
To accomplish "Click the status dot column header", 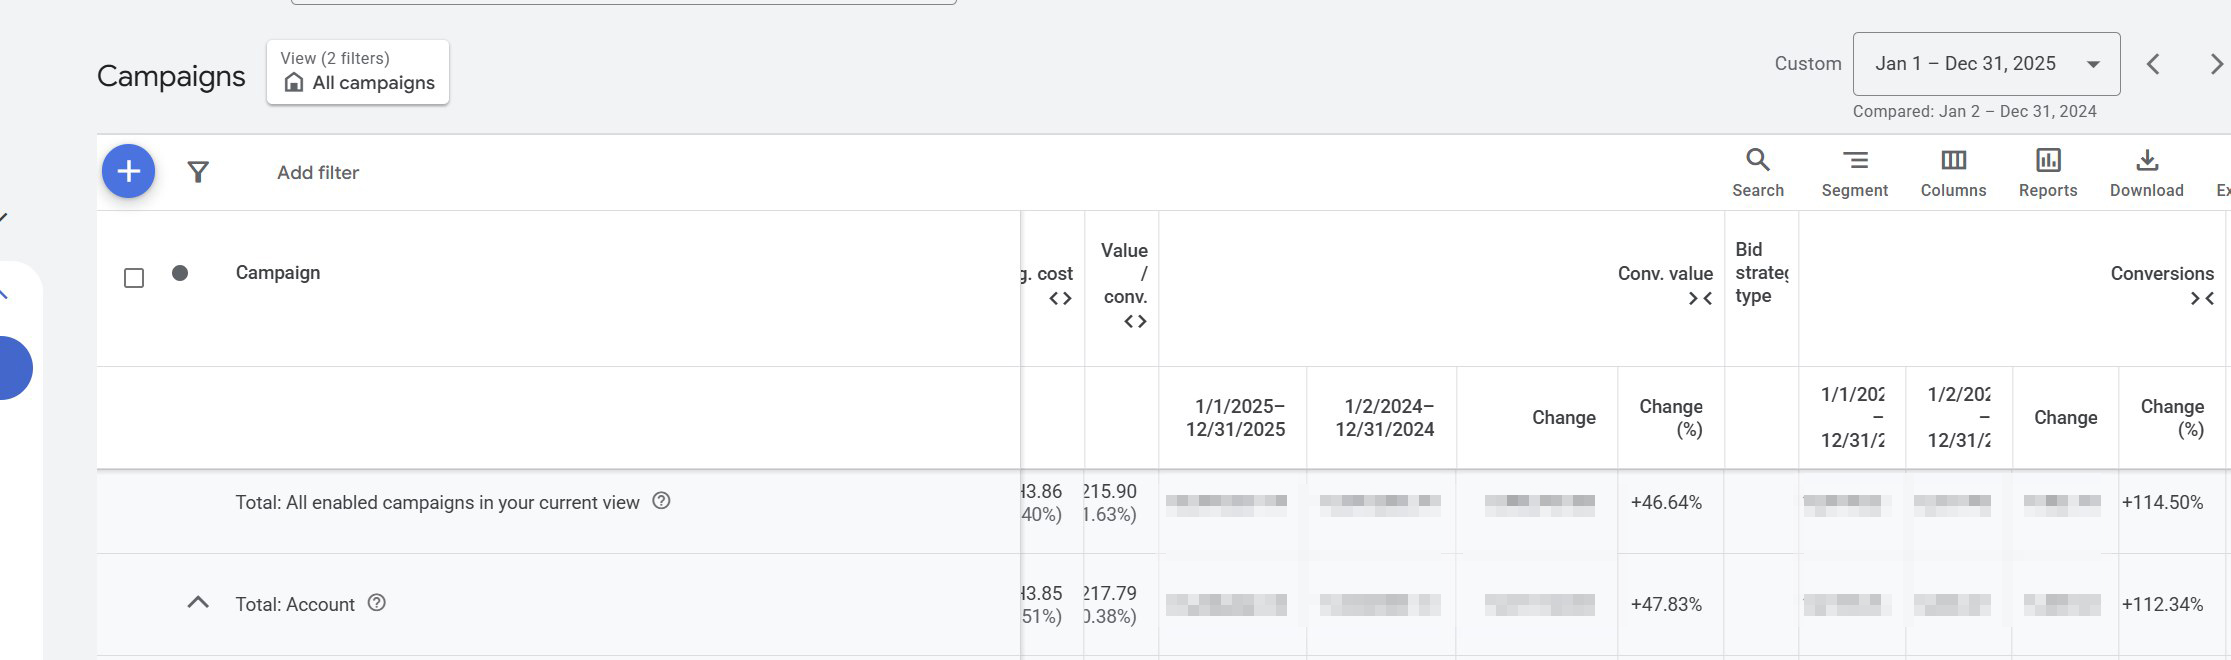I will point(180,273).
